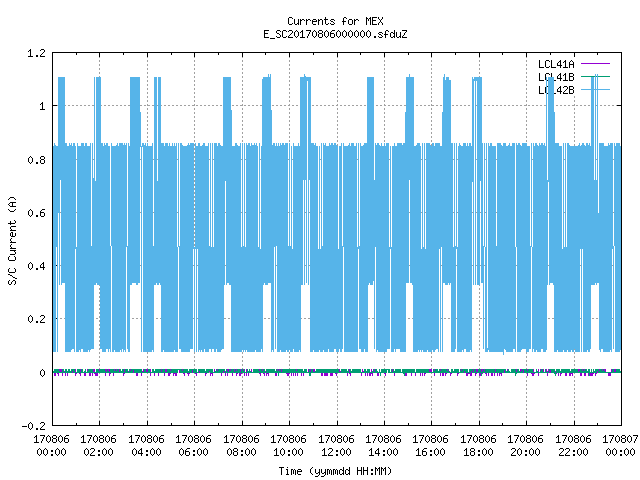The image size is (640, 480).
Task: Click the x-axis tick '170806 10:00'
Action: pos(288,446)
